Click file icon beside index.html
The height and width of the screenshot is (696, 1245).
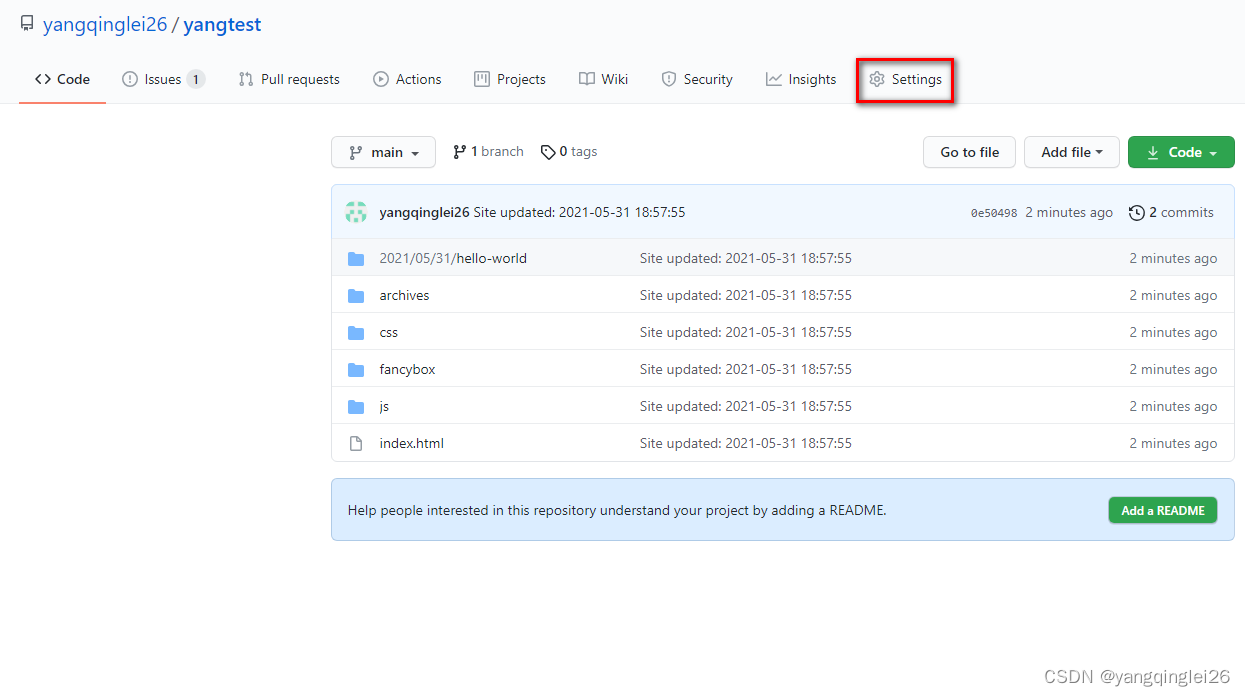tap(356, 443)
